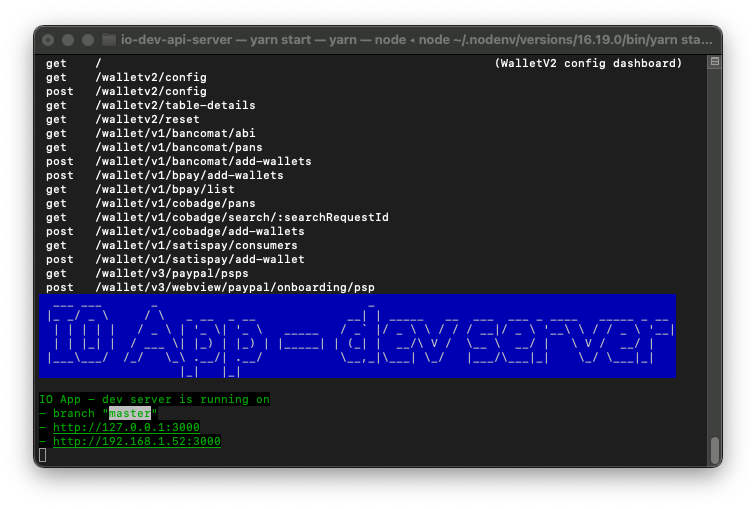Image resolution: width=756 pixels, height=509 pixels.
Task: Click the folder proxy icon in title bar
Action: point(109,40)
